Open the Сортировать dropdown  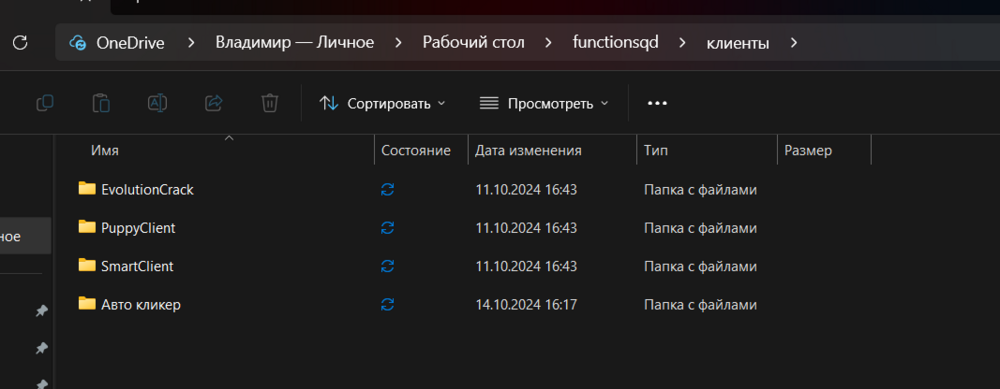(x=382, y=103)
